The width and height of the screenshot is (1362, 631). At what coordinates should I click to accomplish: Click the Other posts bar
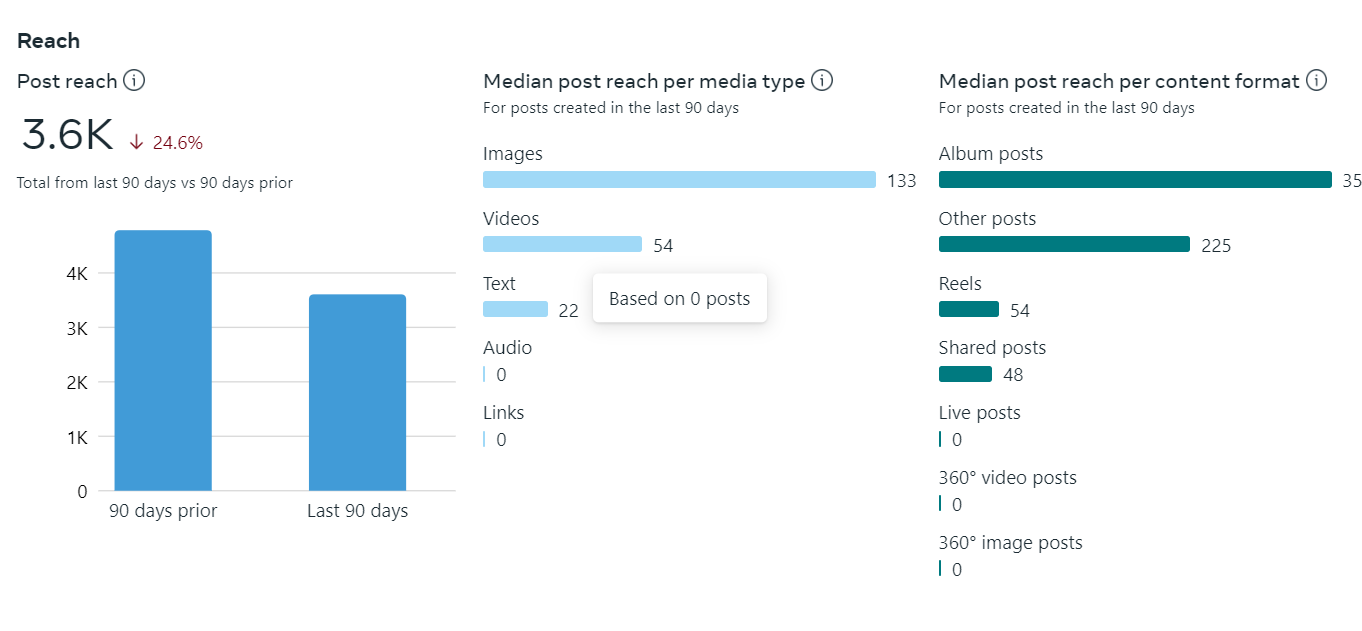1064,245
